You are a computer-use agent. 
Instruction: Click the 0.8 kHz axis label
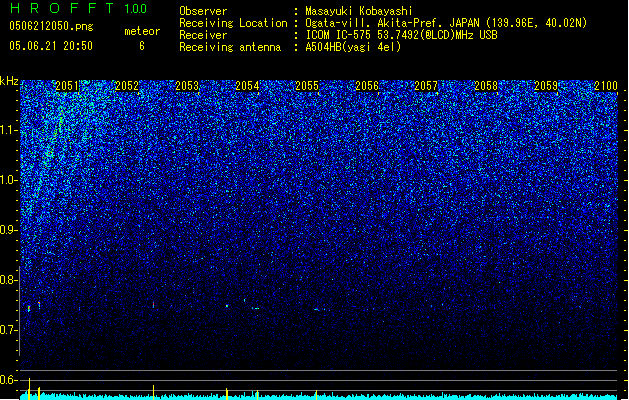[8, 280]
